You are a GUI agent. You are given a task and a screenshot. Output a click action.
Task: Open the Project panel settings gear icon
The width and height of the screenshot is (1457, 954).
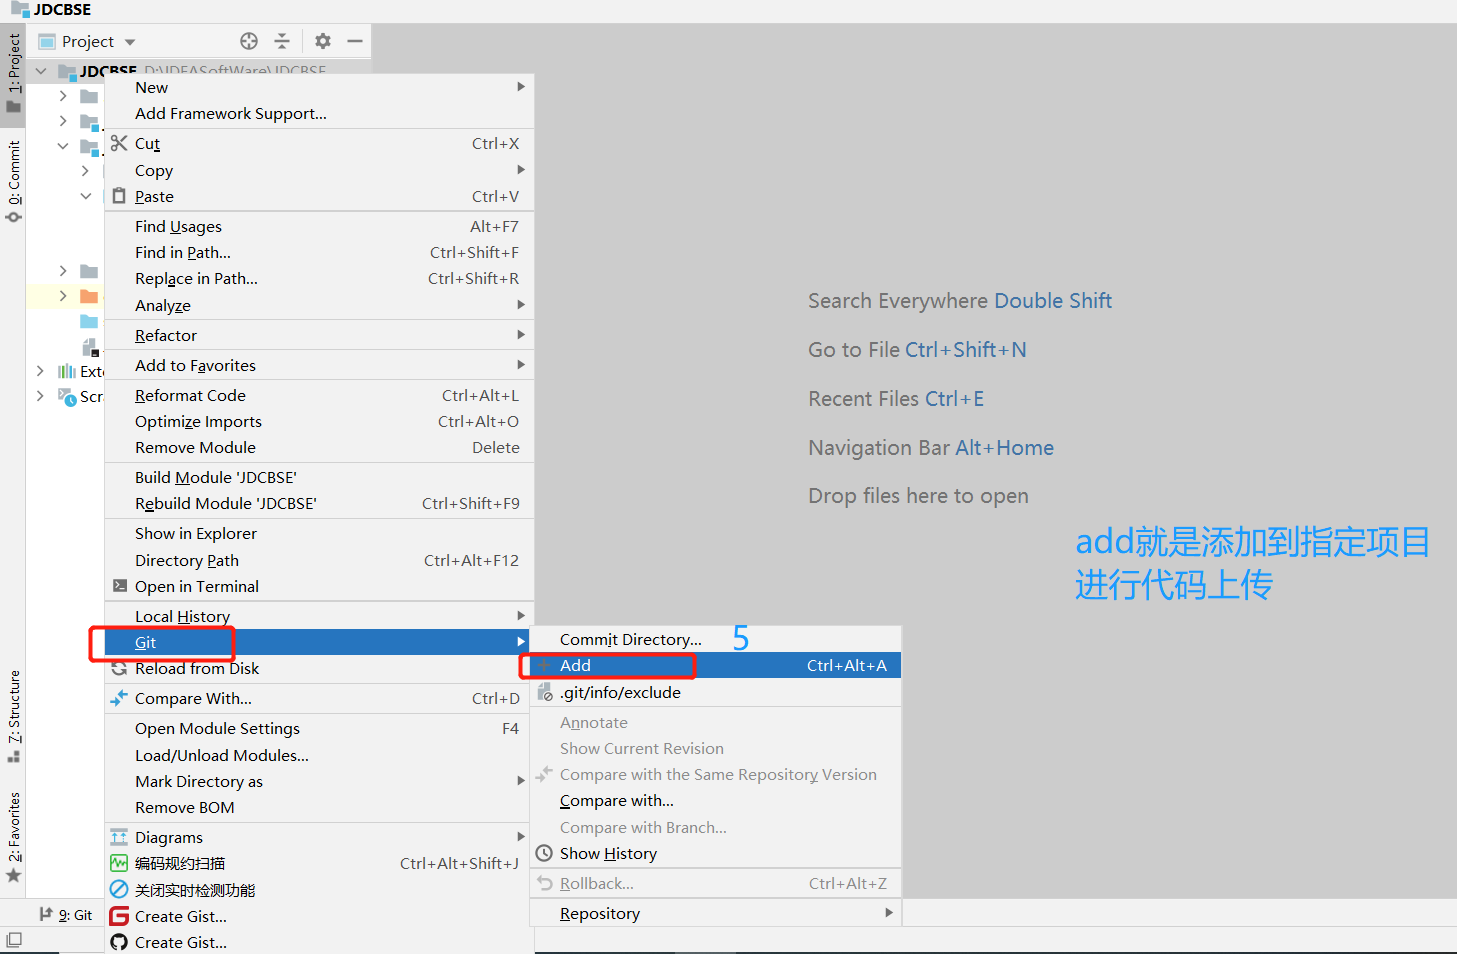[320, 41]
